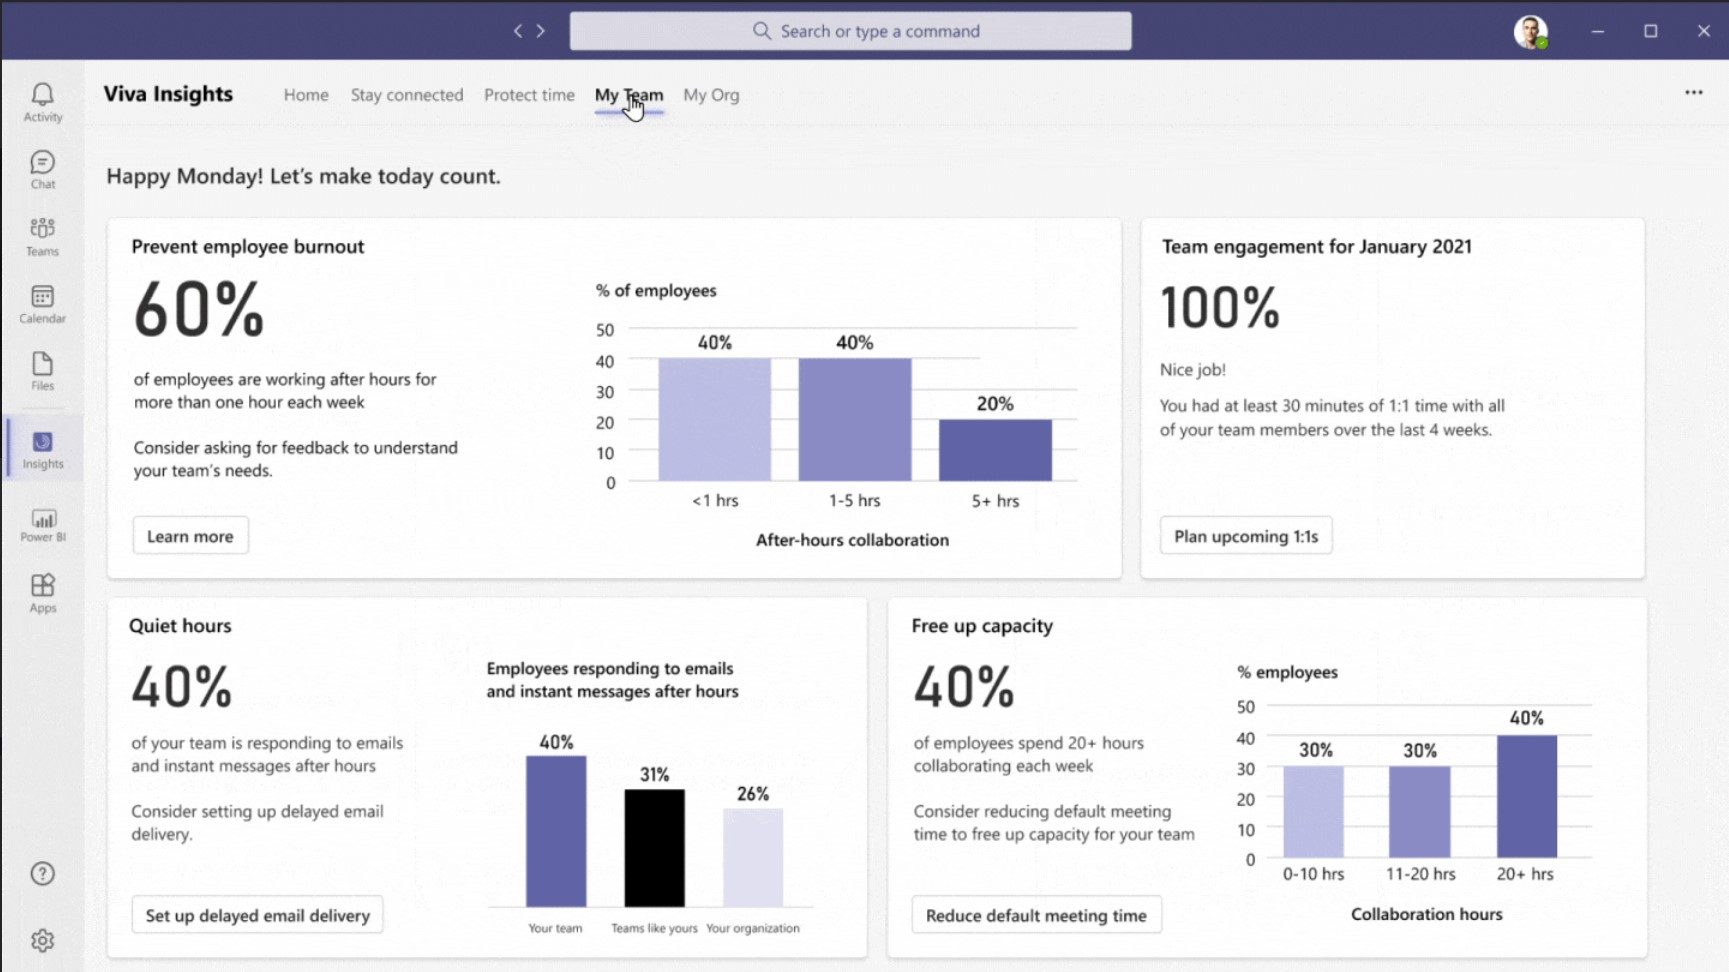The width and height of the screenshot is (1729, 972).
Task: Click the 'Nice job!' text
Action: [1193, 369]
